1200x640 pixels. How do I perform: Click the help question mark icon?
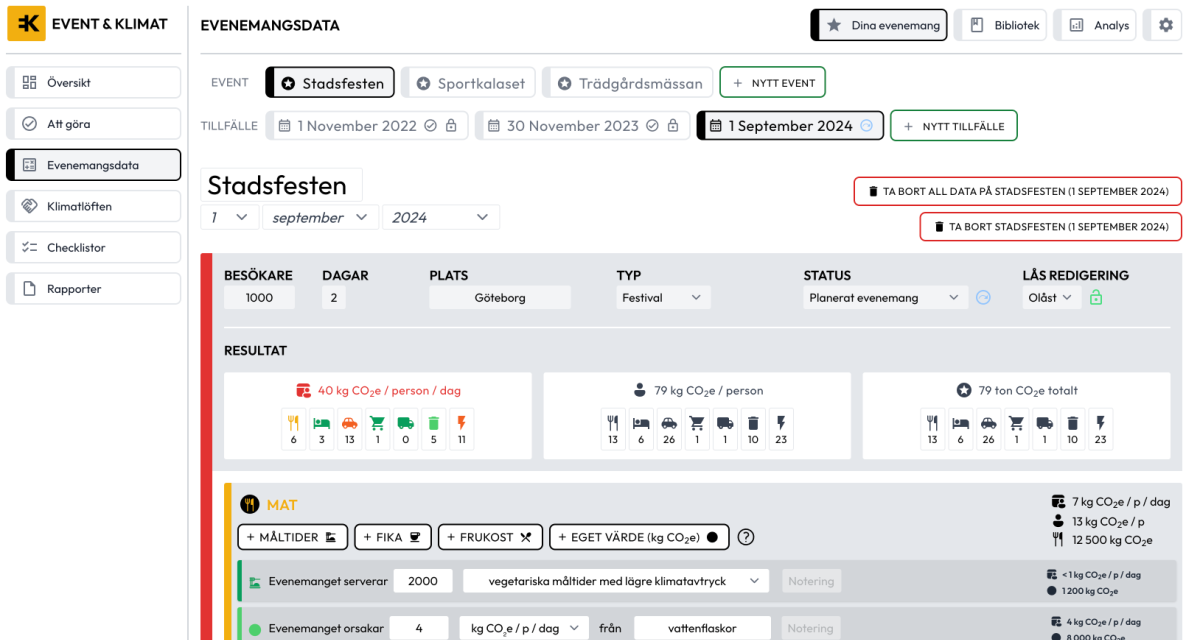pos(745,537)
